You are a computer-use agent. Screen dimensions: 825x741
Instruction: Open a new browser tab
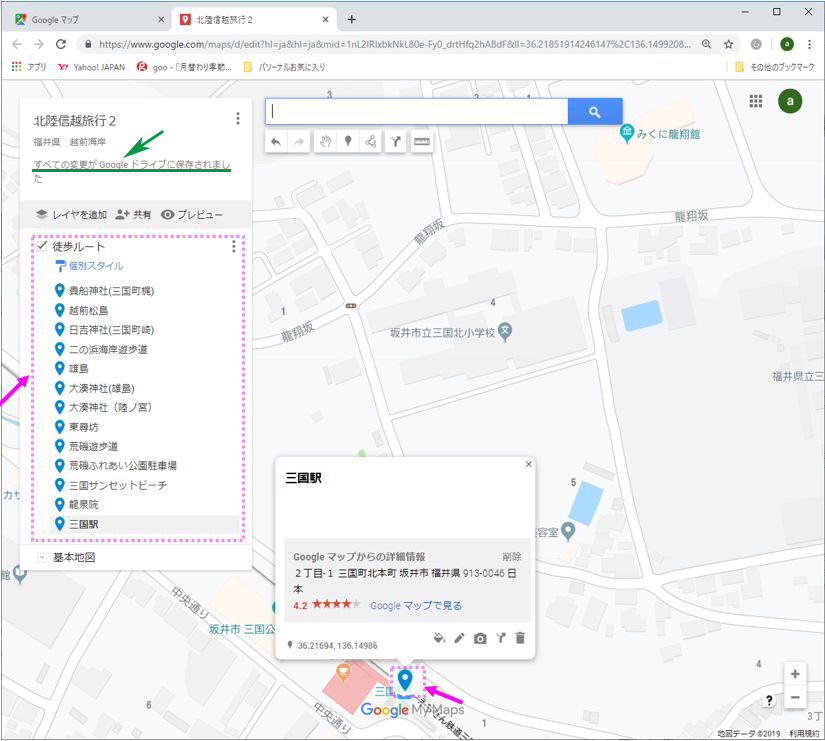351,20
